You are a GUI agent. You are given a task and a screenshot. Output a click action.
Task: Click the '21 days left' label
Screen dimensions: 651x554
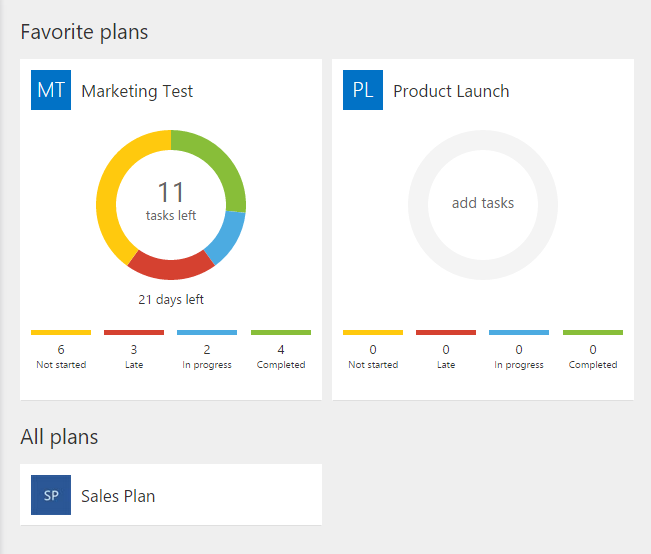[171, 299]
